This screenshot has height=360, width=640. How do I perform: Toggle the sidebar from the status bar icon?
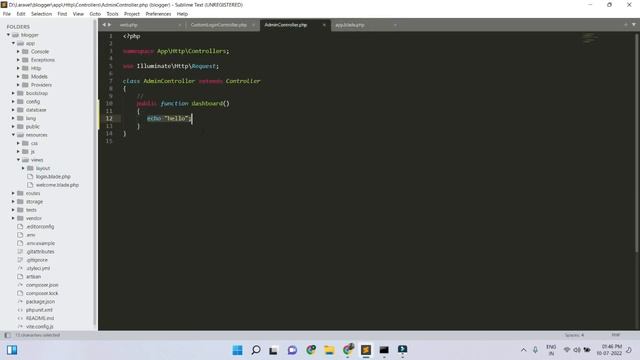coord(7,335)
